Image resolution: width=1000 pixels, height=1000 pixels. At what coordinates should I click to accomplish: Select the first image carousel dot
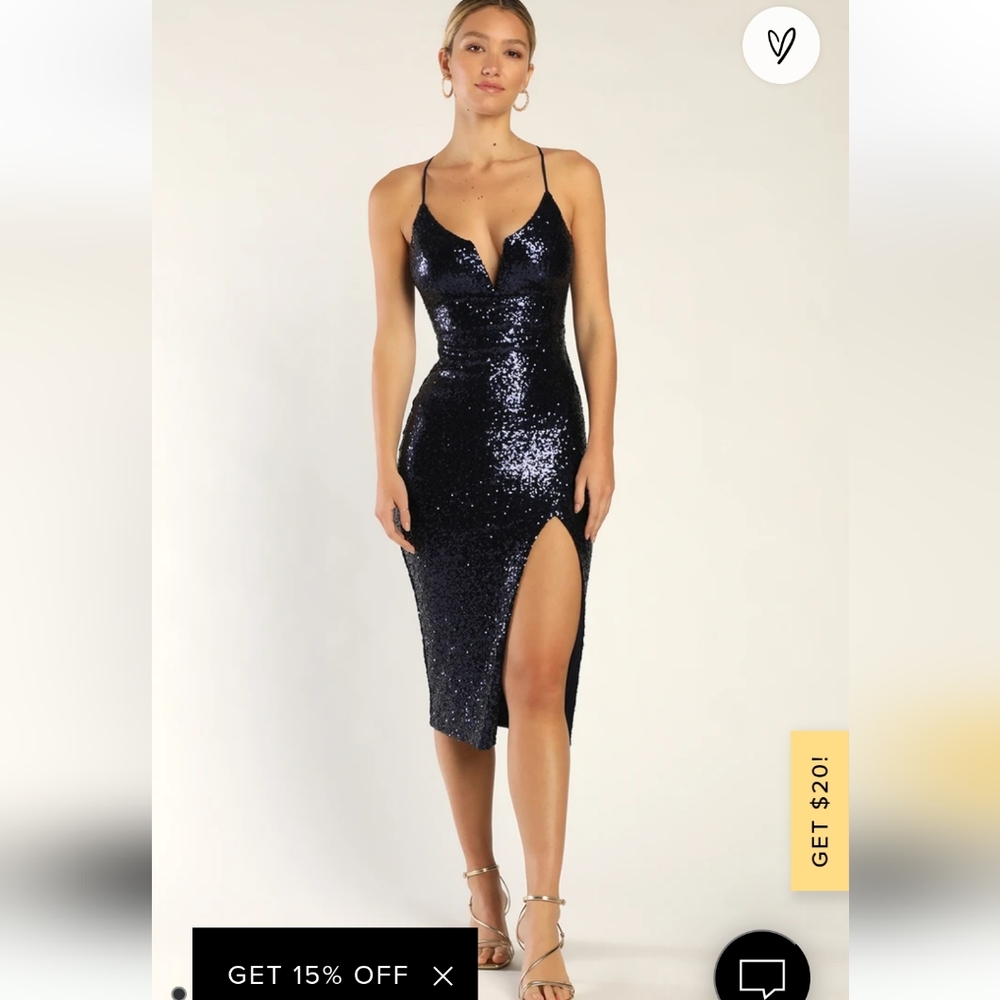click(179, 993)
